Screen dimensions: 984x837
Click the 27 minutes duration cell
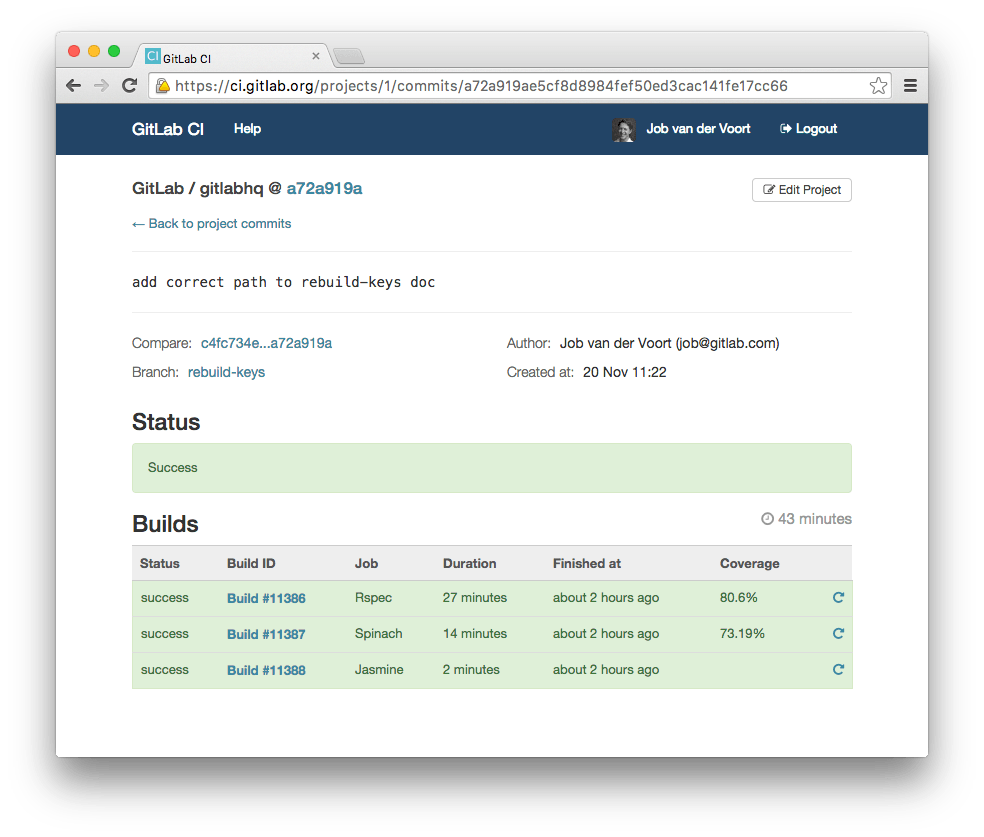[474, 597]
